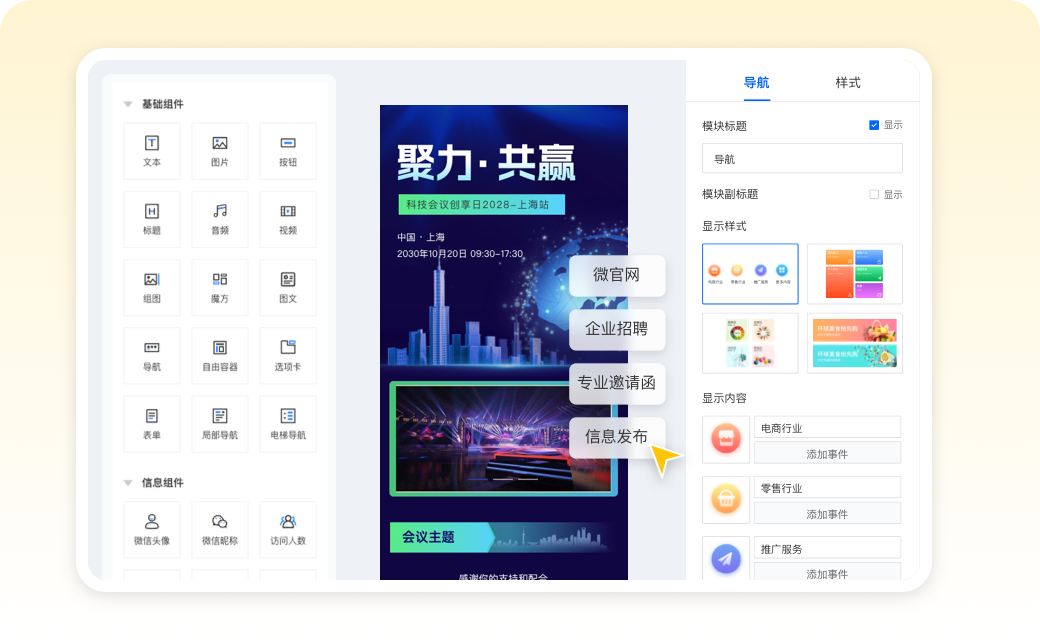This screenshot has width=1040, height=640.
Task: Select the 视频 video component
Action: pyautogui.click(x=288, y=219)
